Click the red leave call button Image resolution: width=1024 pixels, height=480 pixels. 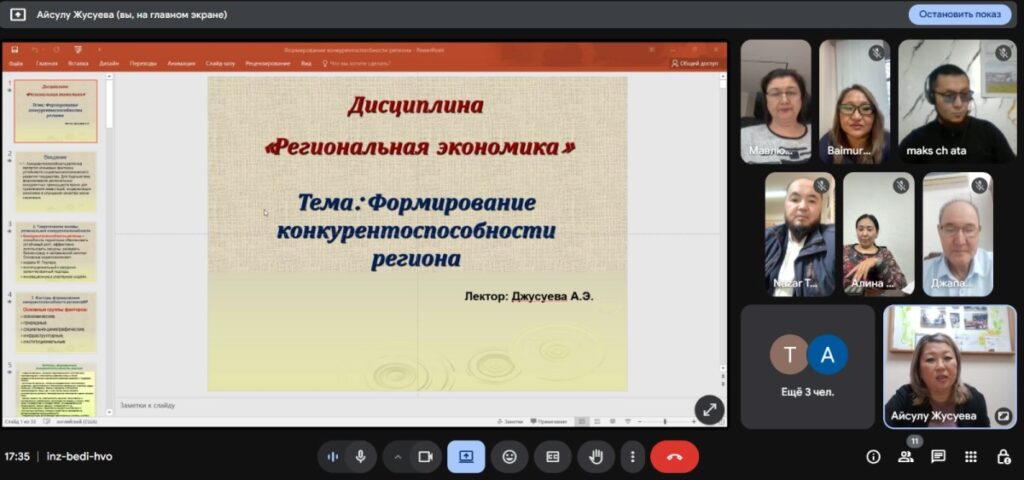pyautogui.click(x=674, y=457)
